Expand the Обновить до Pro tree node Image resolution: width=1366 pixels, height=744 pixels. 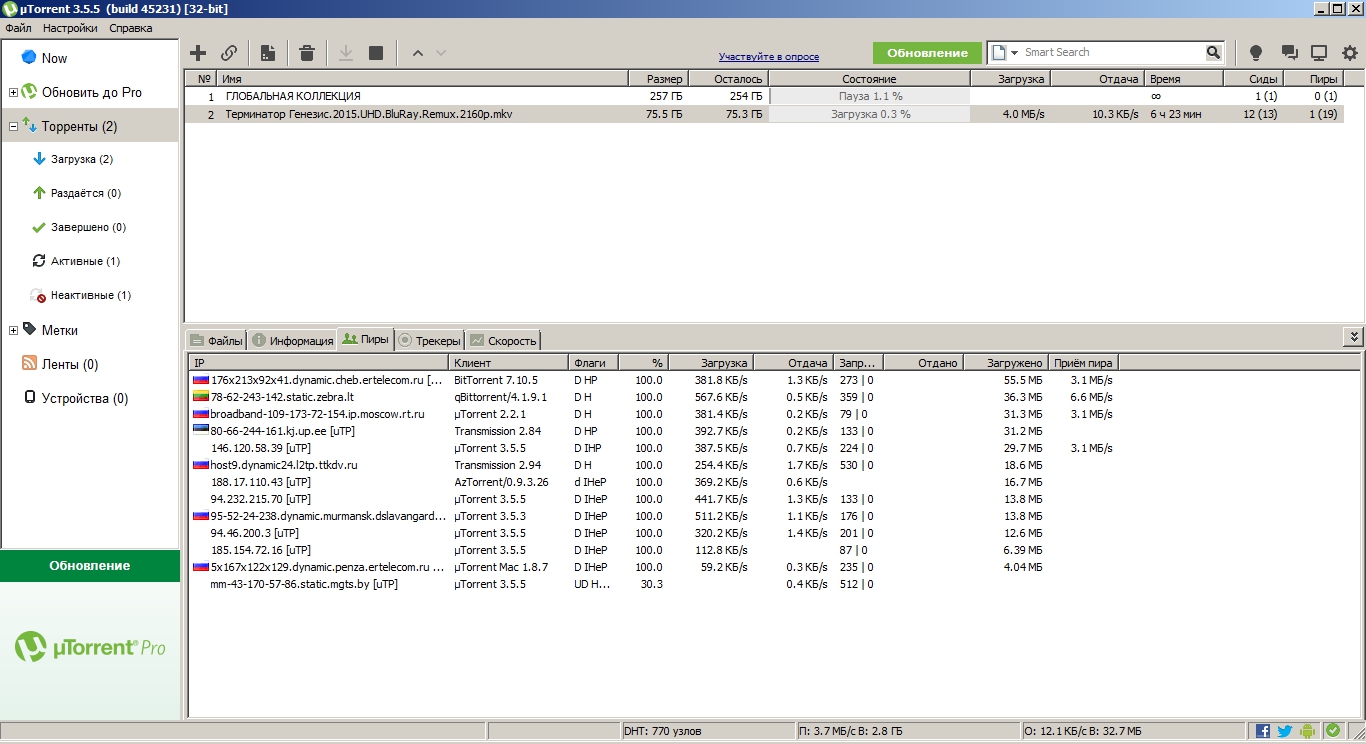point(13,92)
